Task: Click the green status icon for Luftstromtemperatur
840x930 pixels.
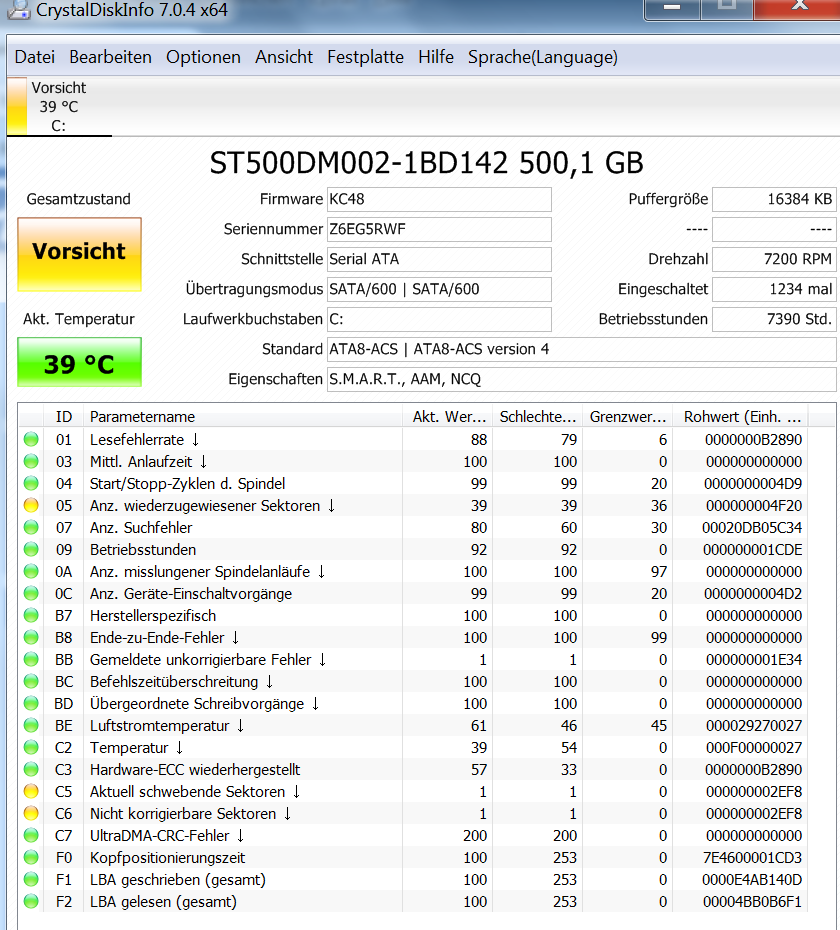Action: tap(31, 725)
